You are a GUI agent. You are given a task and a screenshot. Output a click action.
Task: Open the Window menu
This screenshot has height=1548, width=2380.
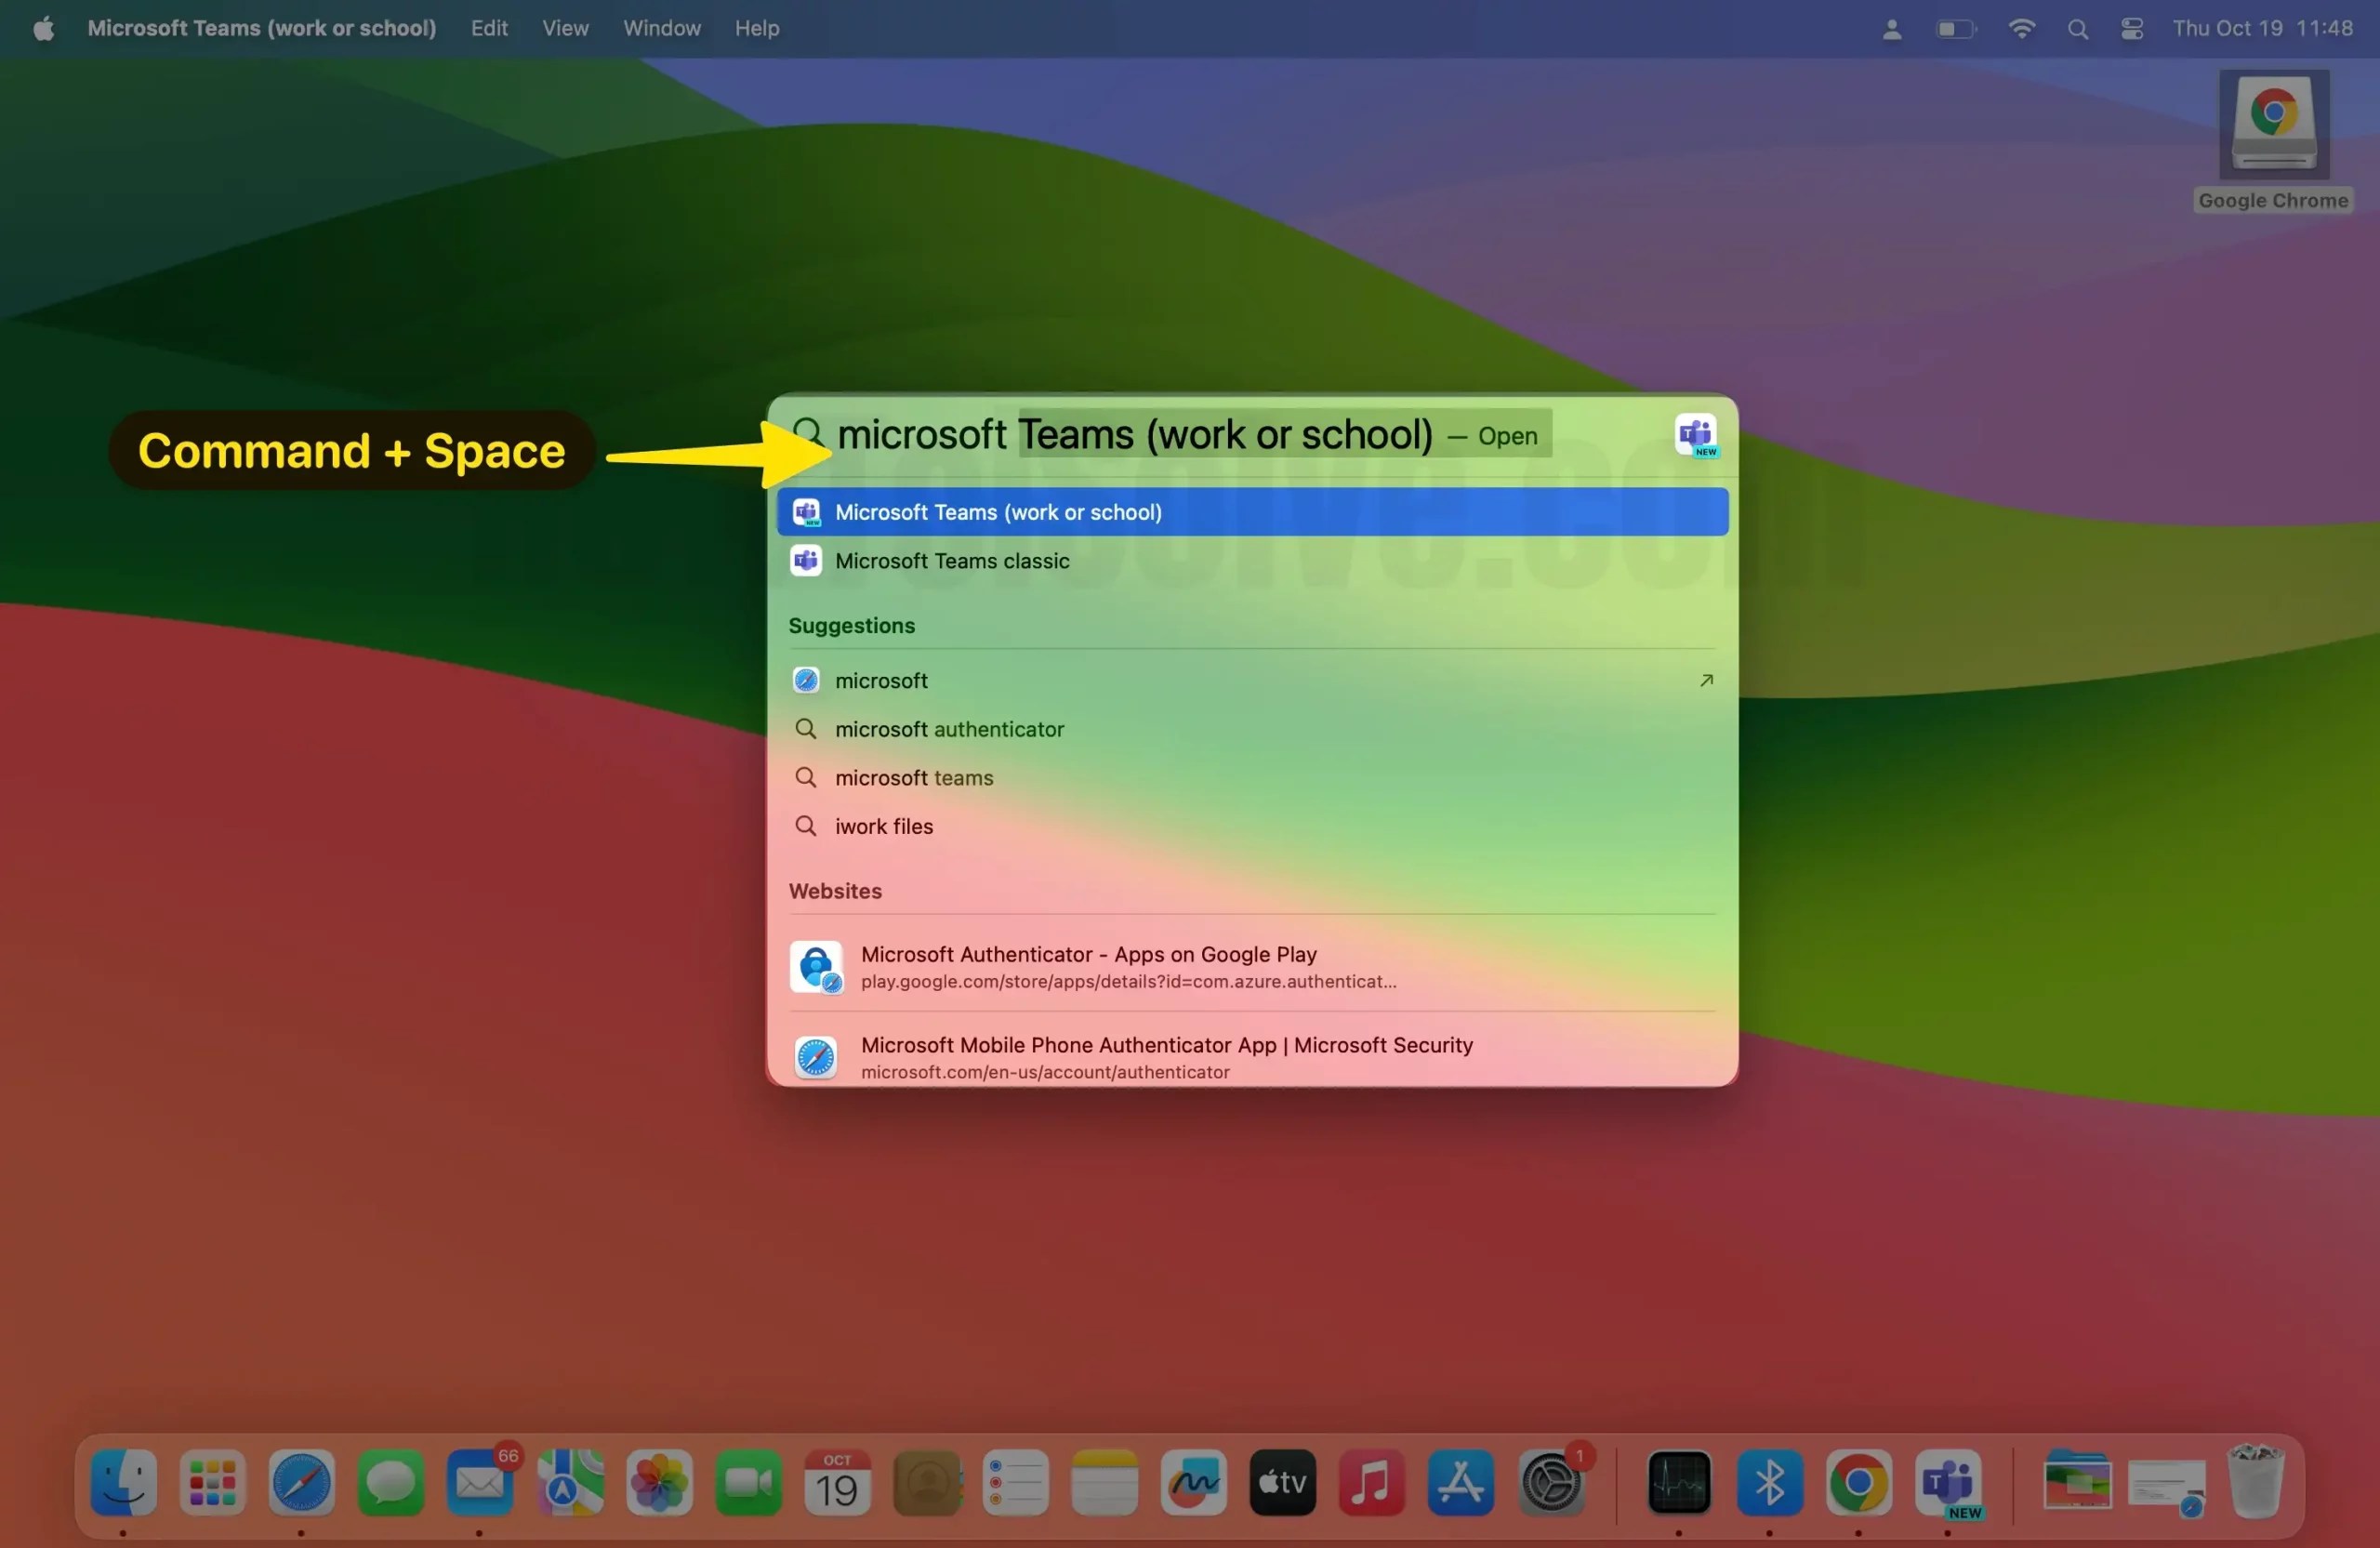tap(661, 28)
